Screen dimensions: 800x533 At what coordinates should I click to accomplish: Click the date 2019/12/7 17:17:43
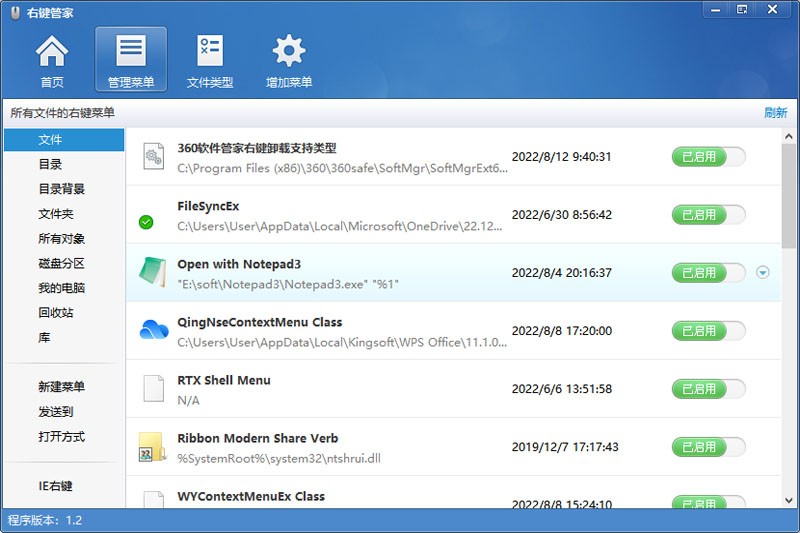point(565,447)
